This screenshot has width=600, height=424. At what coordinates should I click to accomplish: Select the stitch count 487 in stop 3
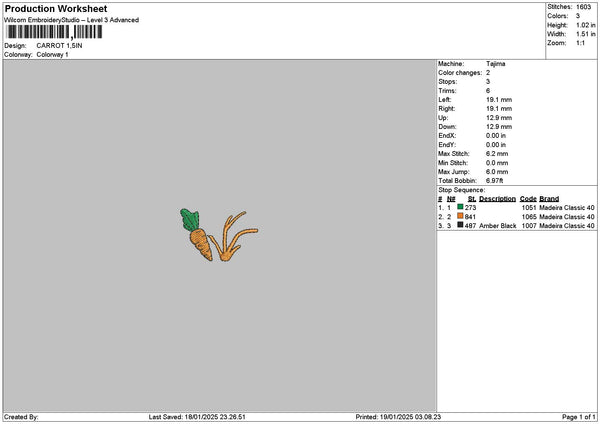tap(470, 226)
